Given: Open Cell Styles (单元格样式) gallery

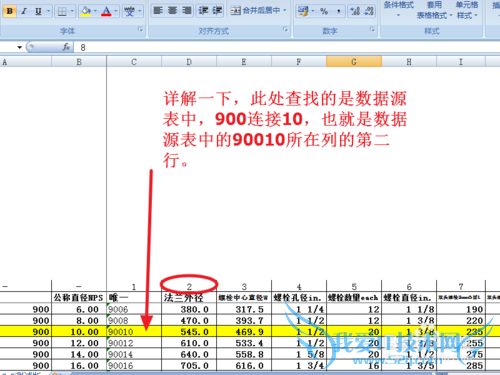Looking at the screenshot, I should click(467, 10).
